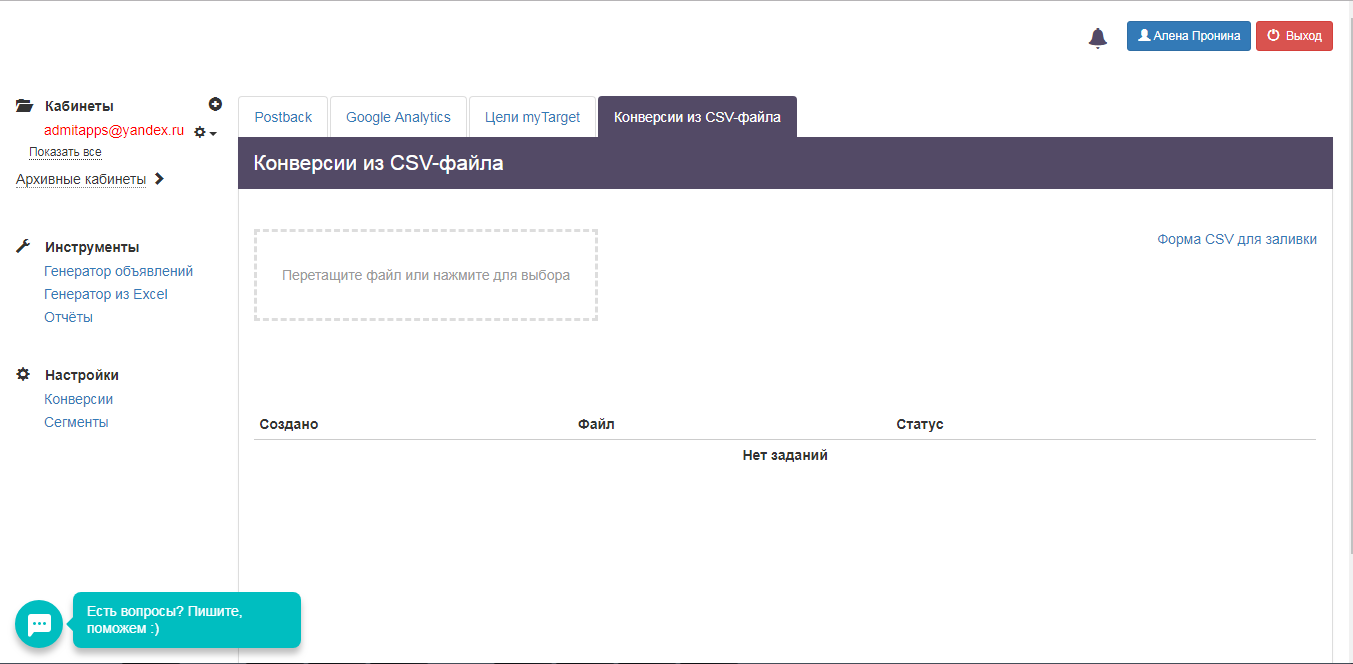Click the Нет заданий empty message
The height and width of the screenshot is (664, 1353).
point(785,455)
